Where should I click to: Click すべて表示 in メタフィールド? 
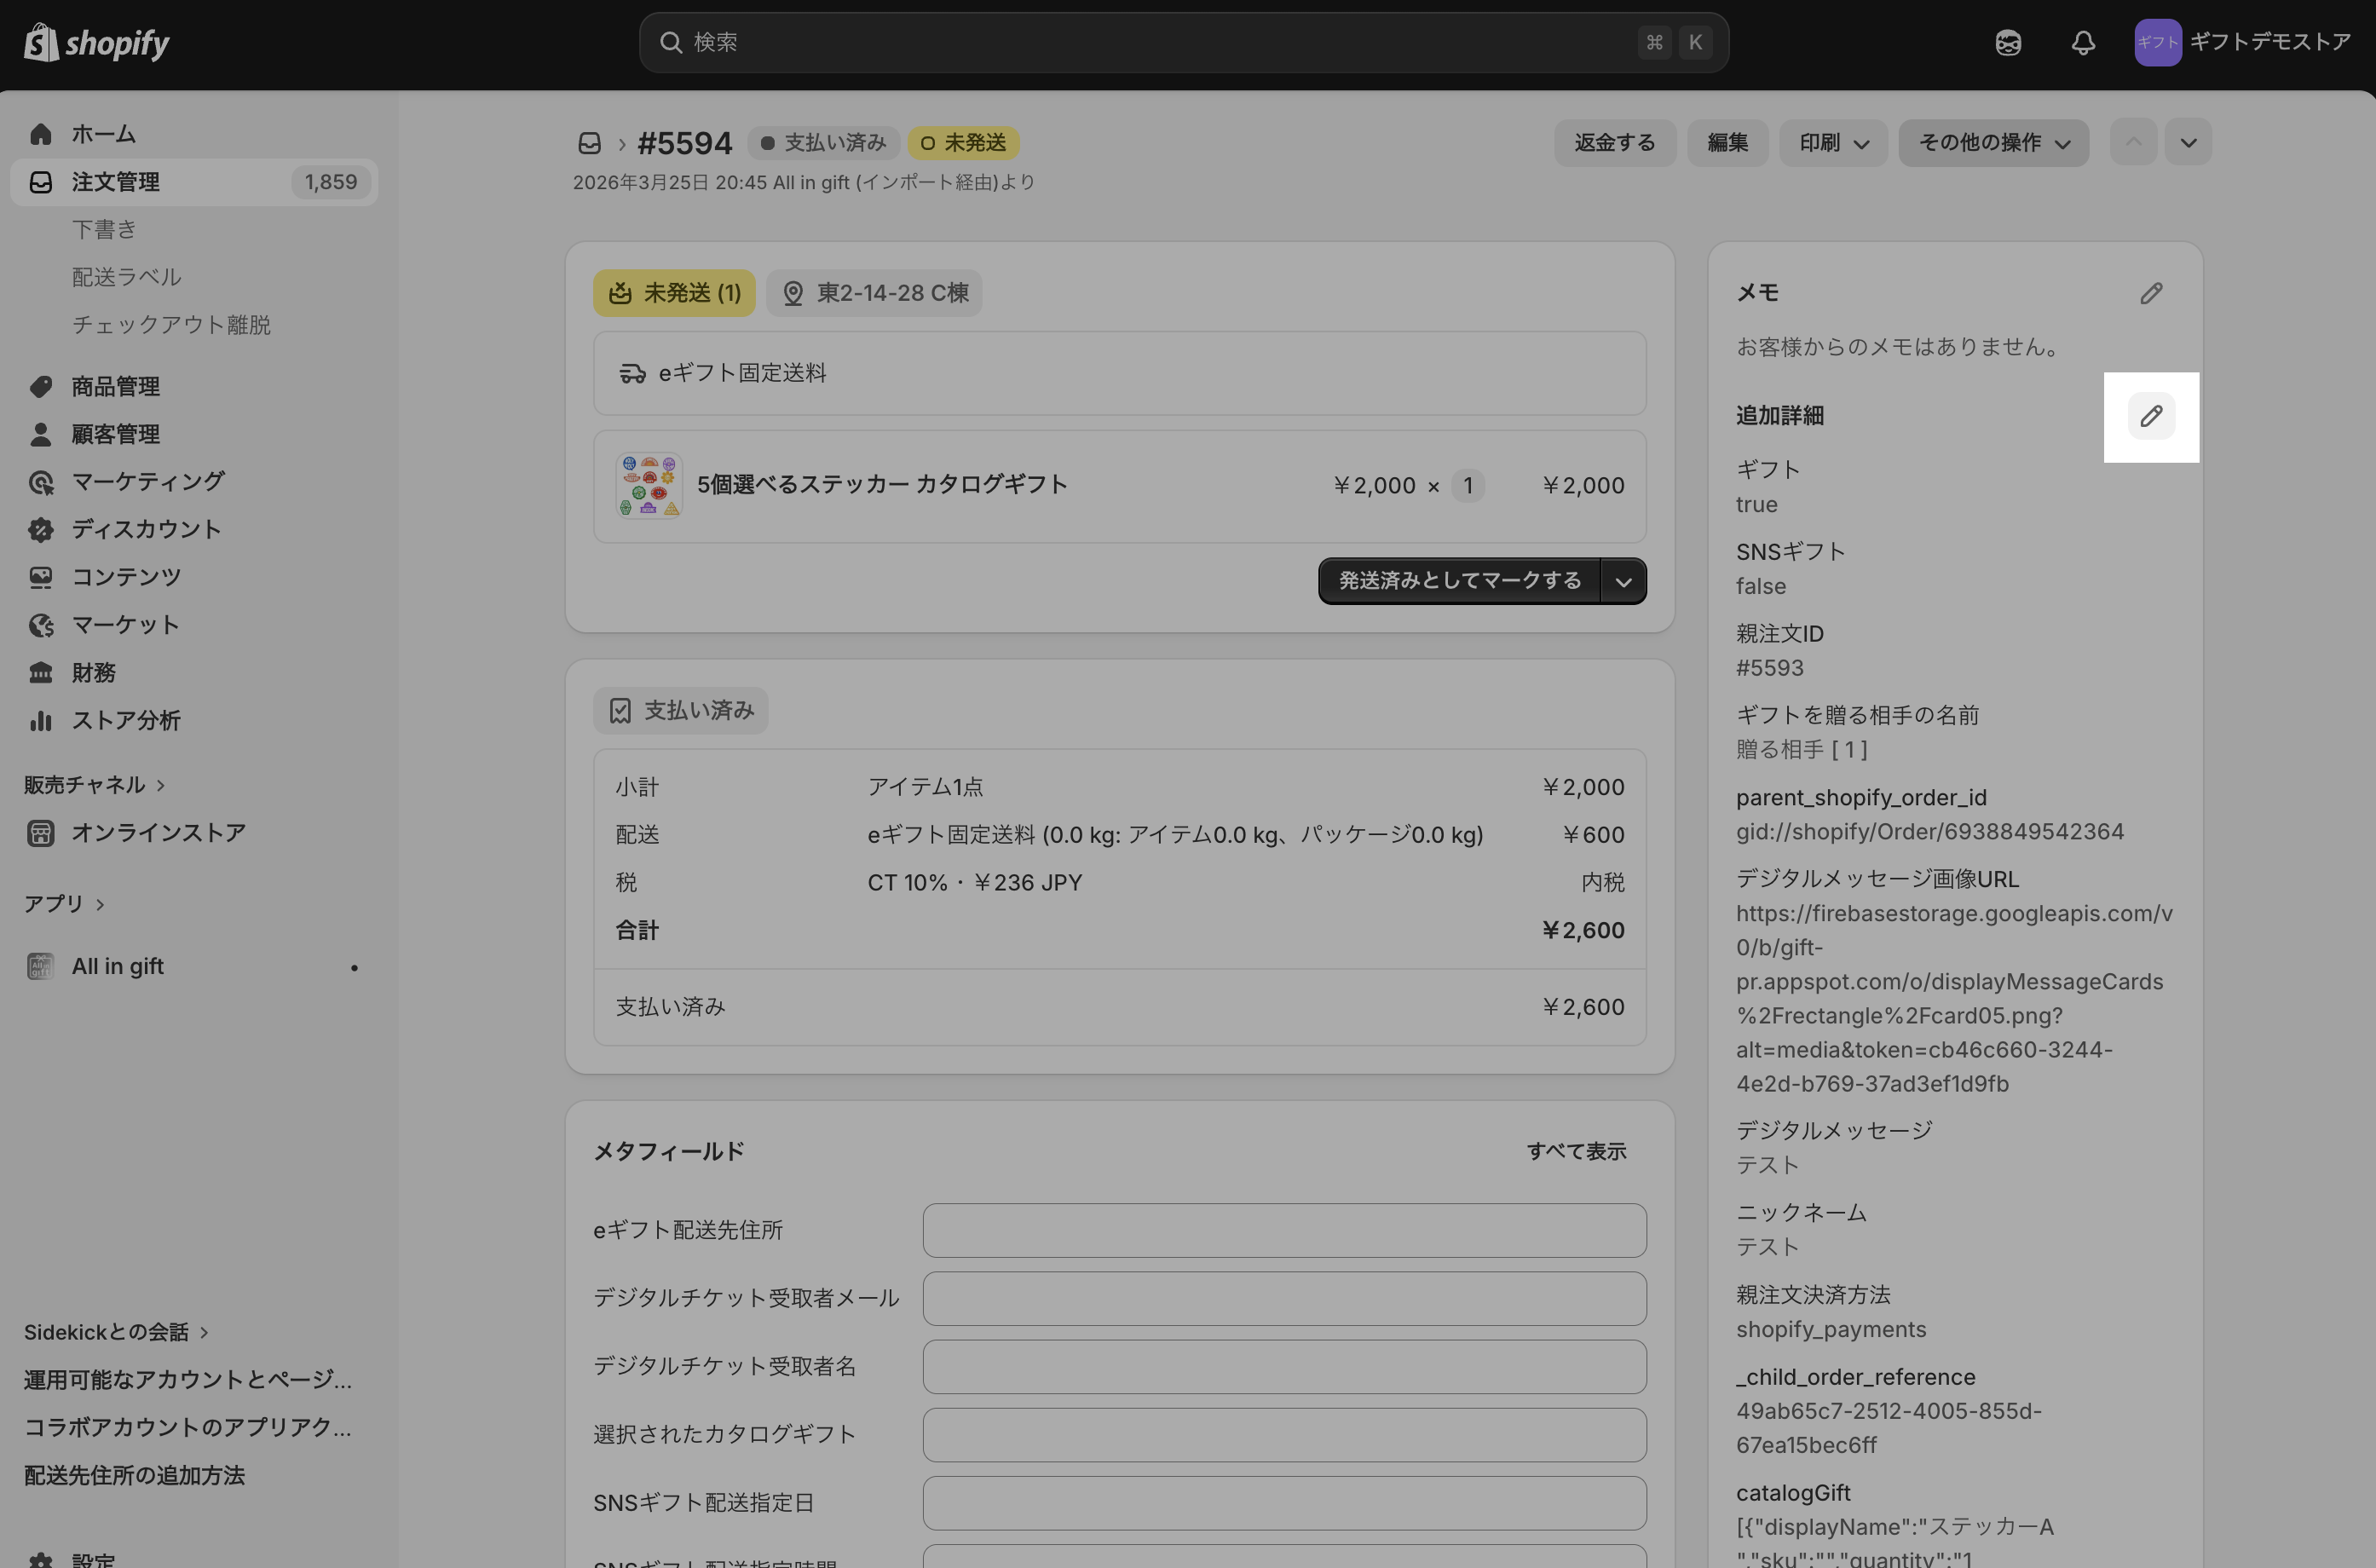(1575, 1151)
